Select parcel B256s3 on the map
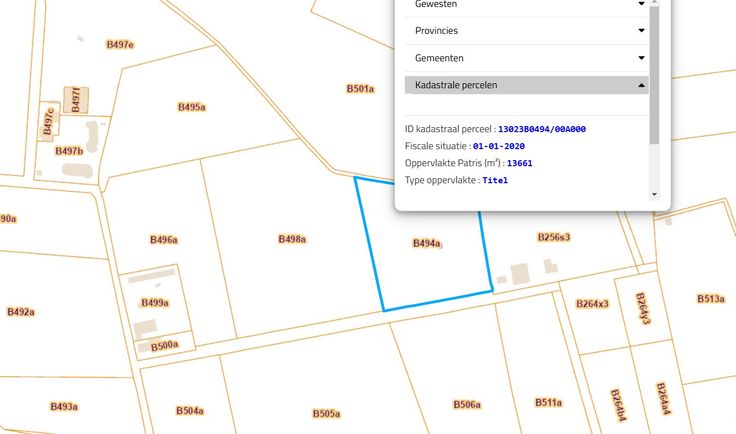736x434 pixels. (553, 237)
